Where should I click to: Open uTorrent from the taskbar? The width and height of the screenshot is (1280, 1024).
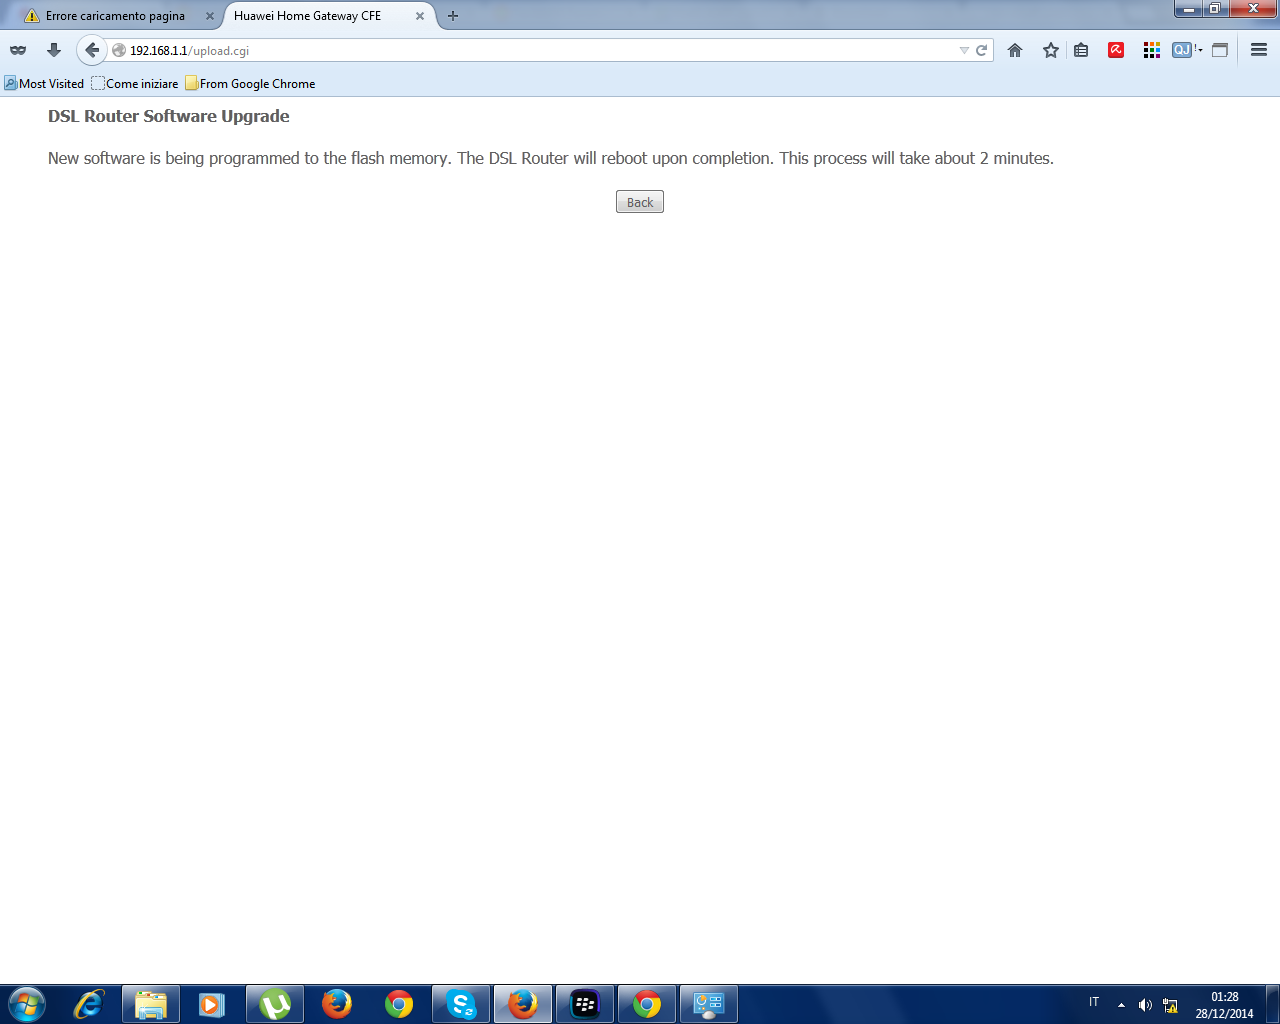275,1004
